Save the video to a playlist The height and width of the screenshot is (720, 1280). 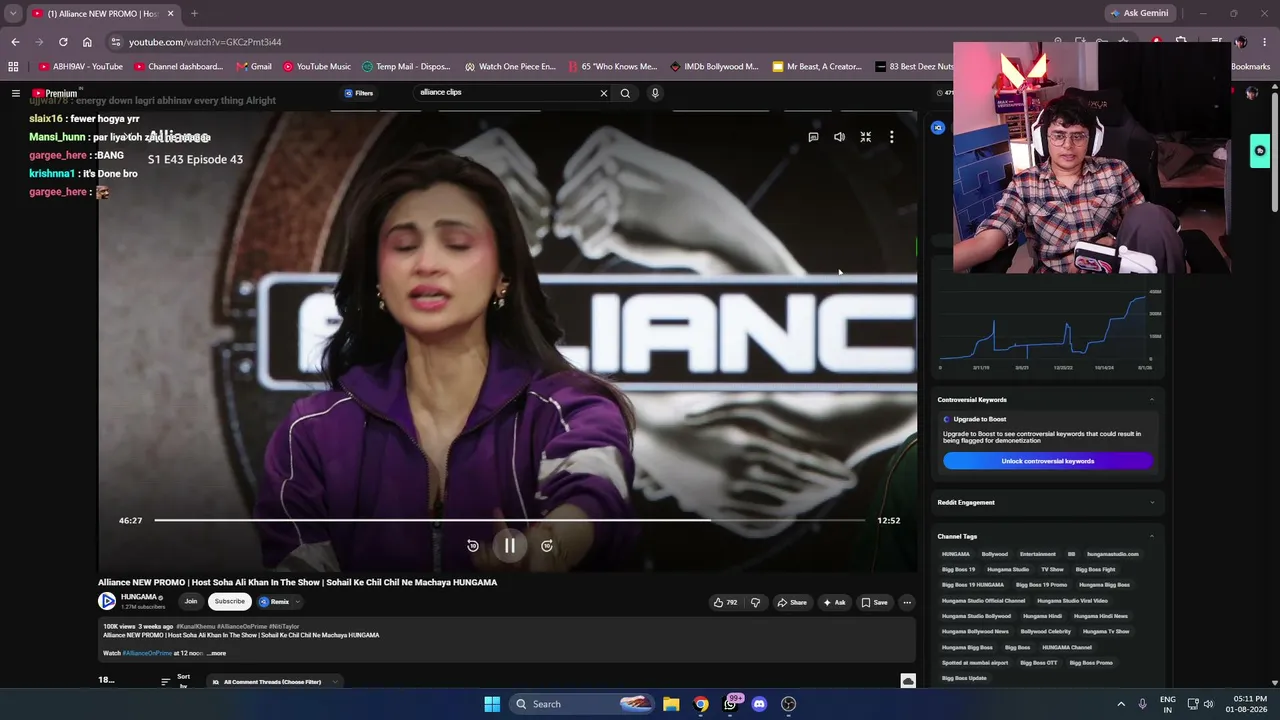click(874, 602)
